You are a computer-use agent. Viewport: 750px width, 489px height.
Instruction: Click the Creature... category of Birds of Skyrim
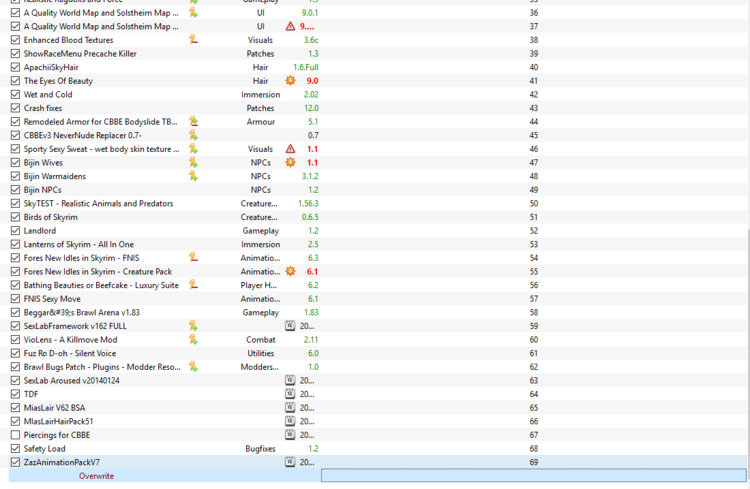tap(259, 217)
